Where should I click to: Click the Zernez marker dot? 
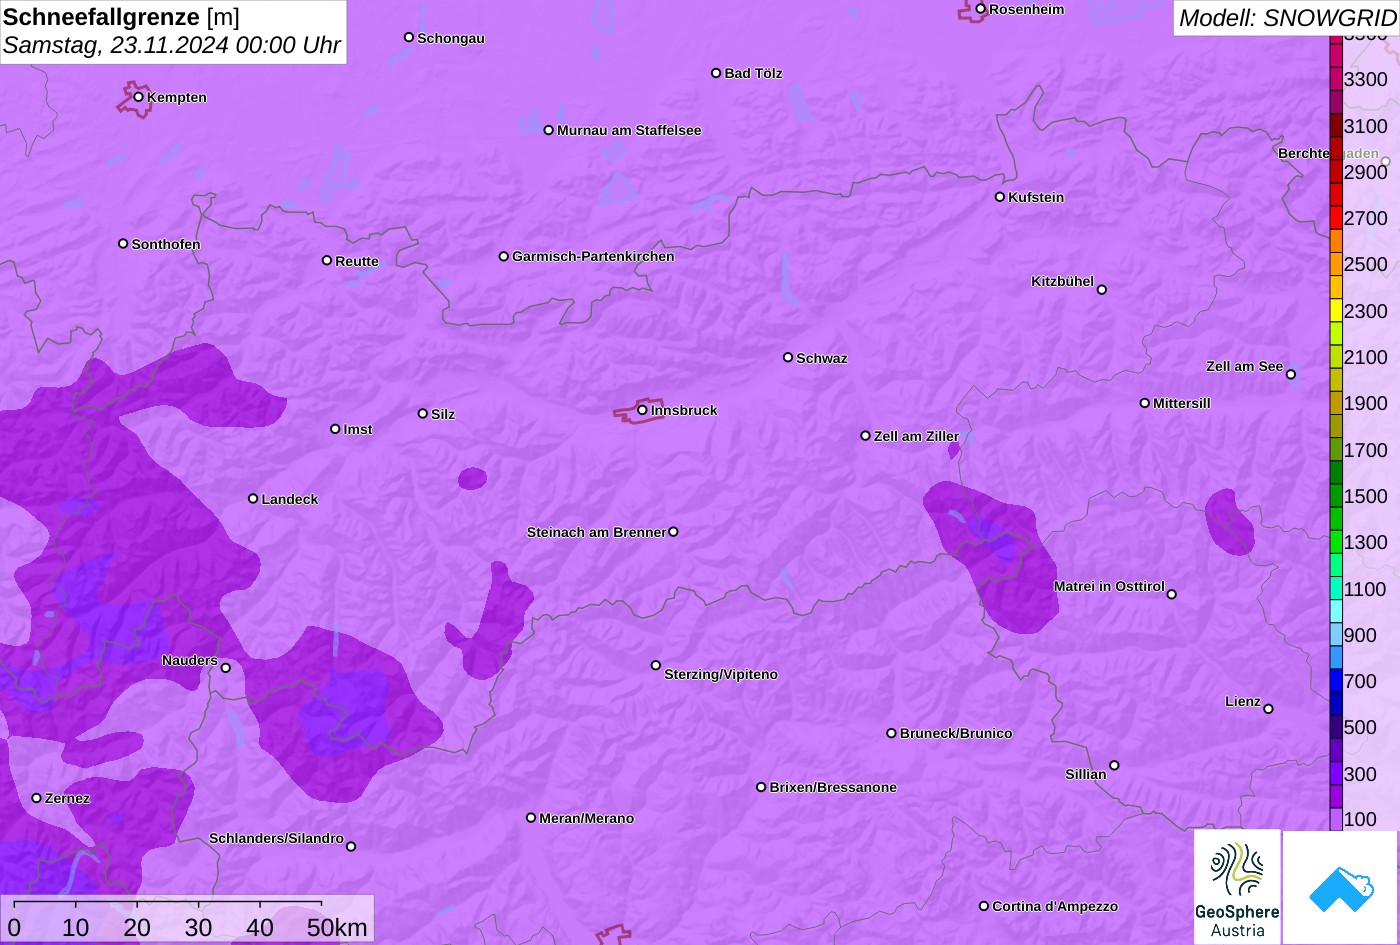37,798
